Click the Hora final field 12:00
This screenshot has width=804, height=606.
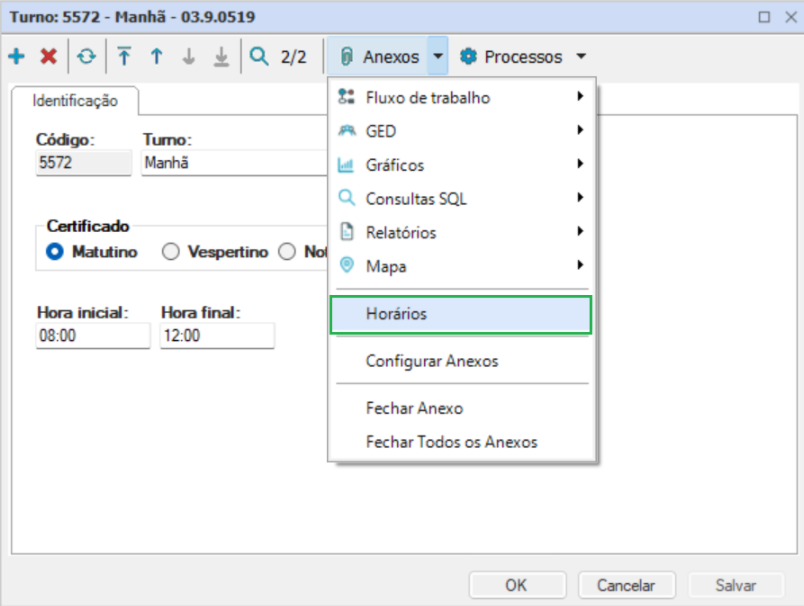tap(217, 336)
